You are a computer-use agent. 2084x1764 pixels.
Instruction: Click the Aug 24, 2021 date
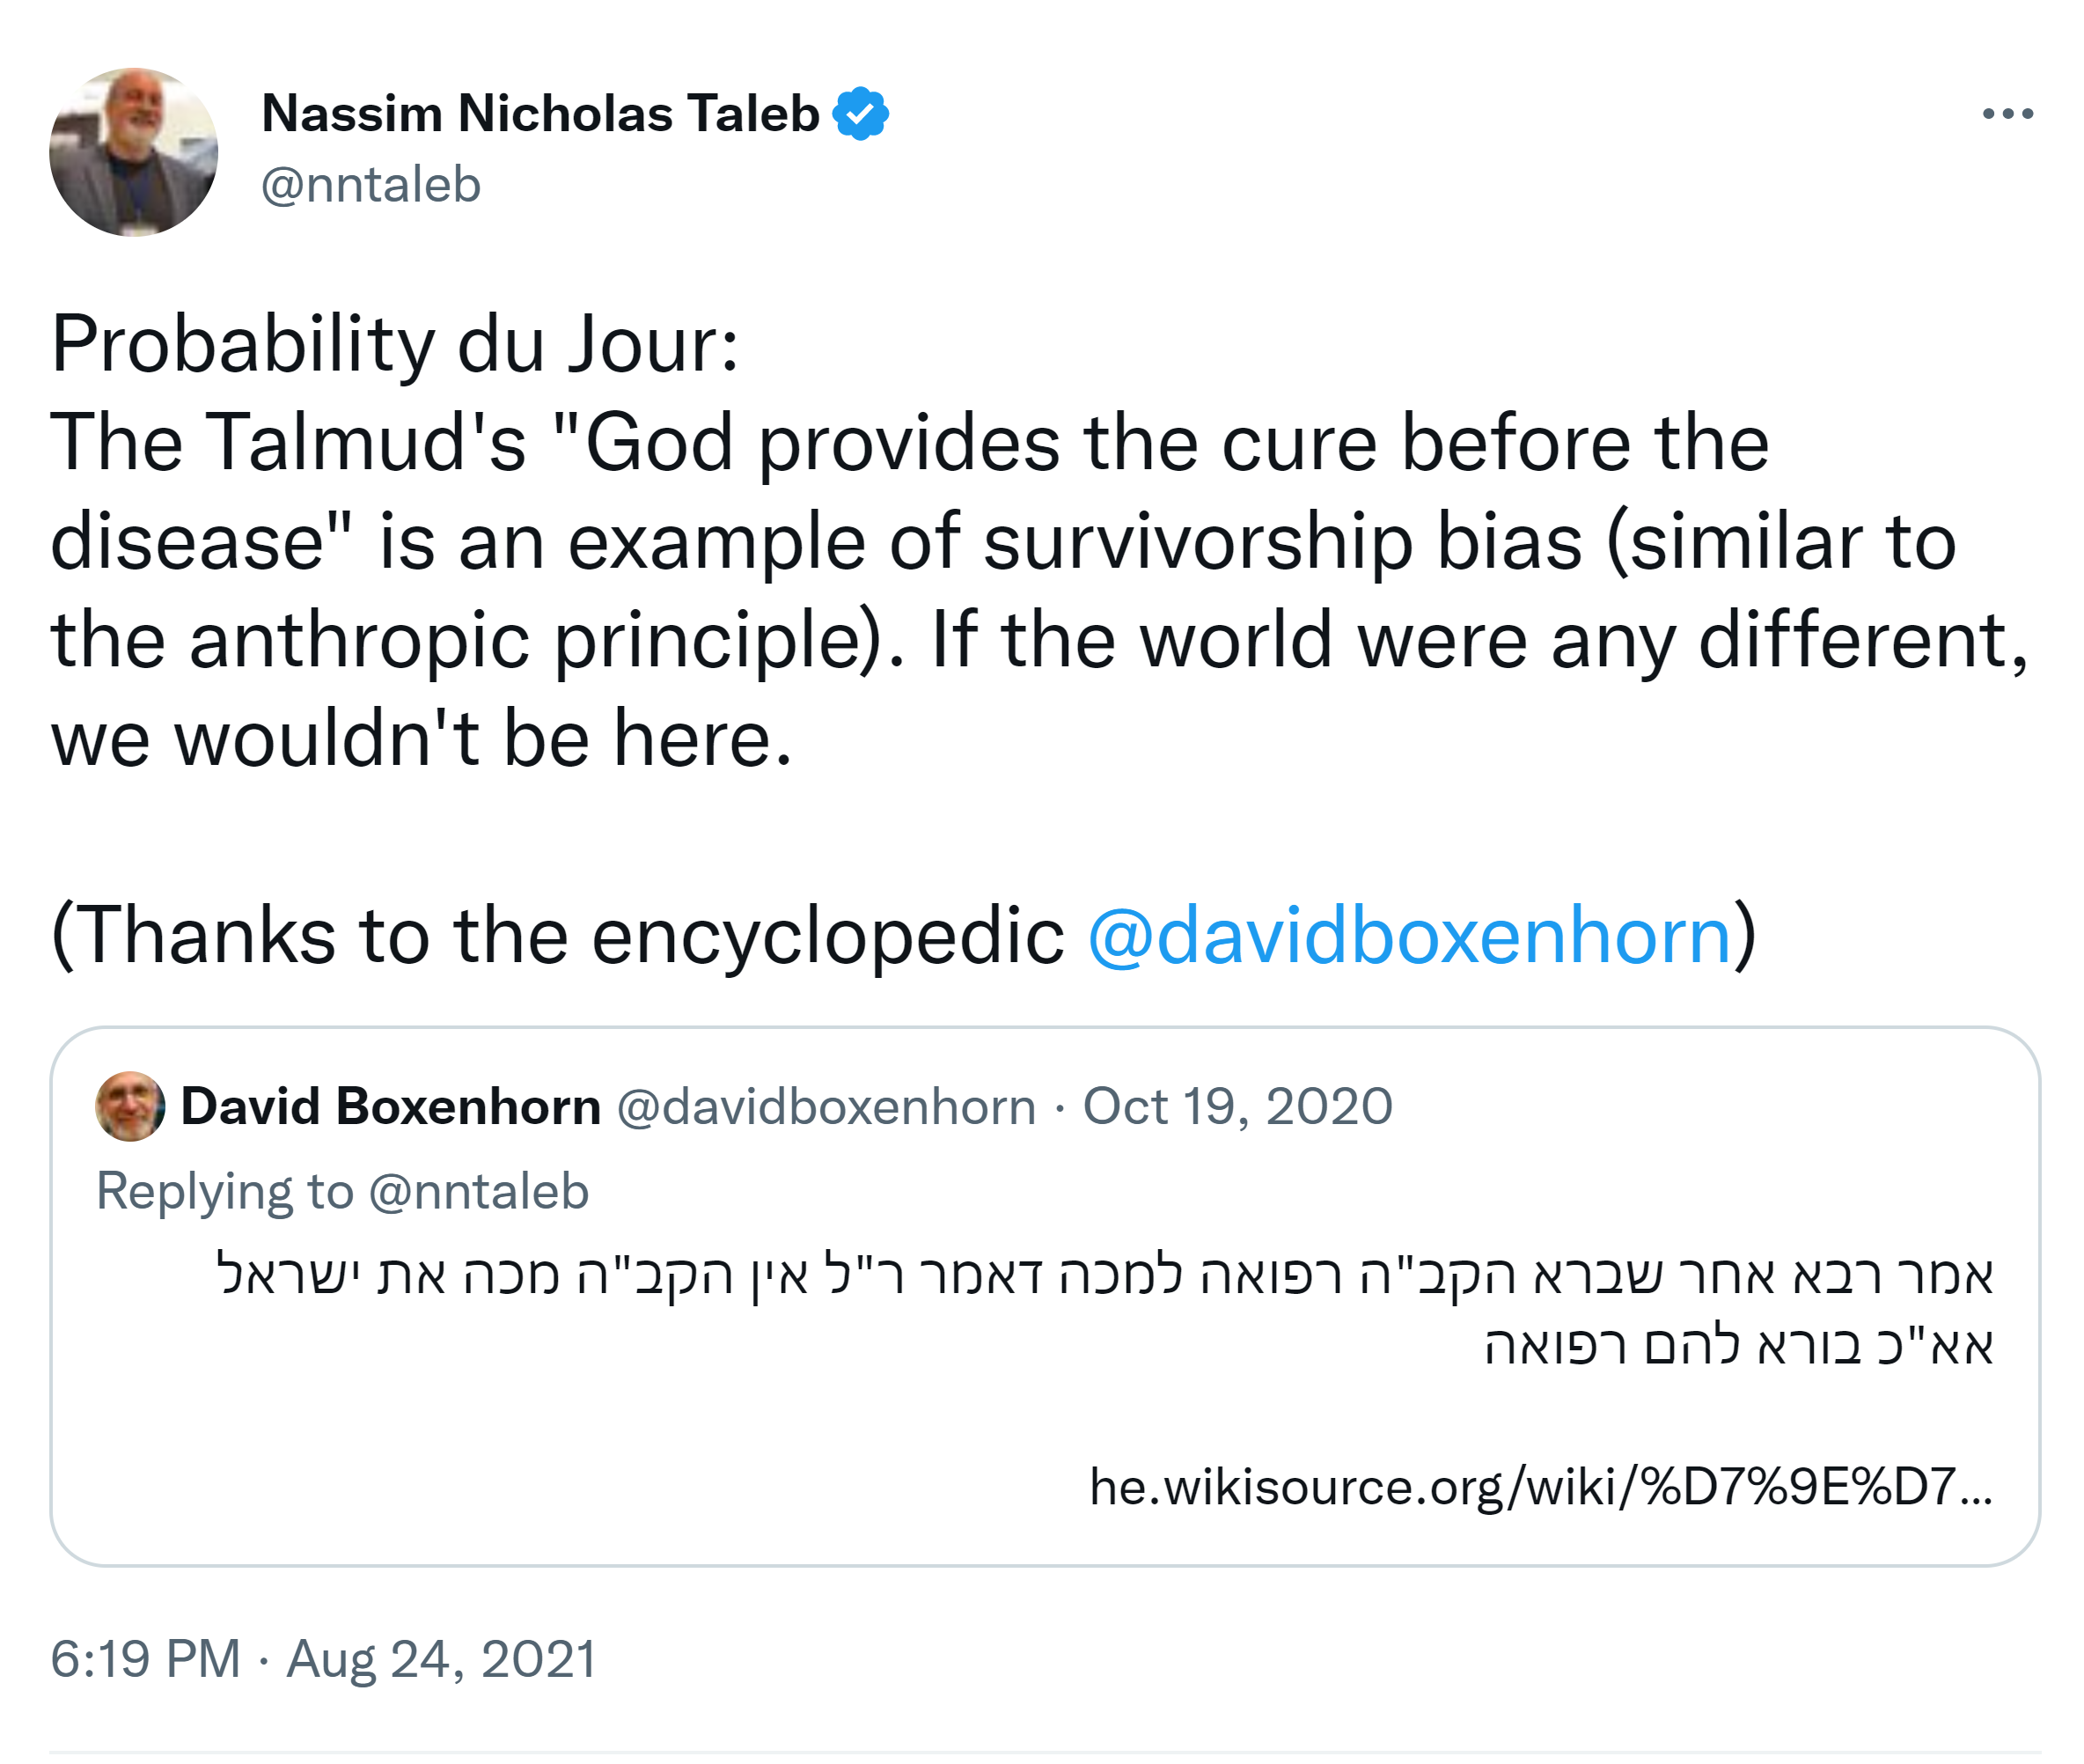pos(441,1659)
